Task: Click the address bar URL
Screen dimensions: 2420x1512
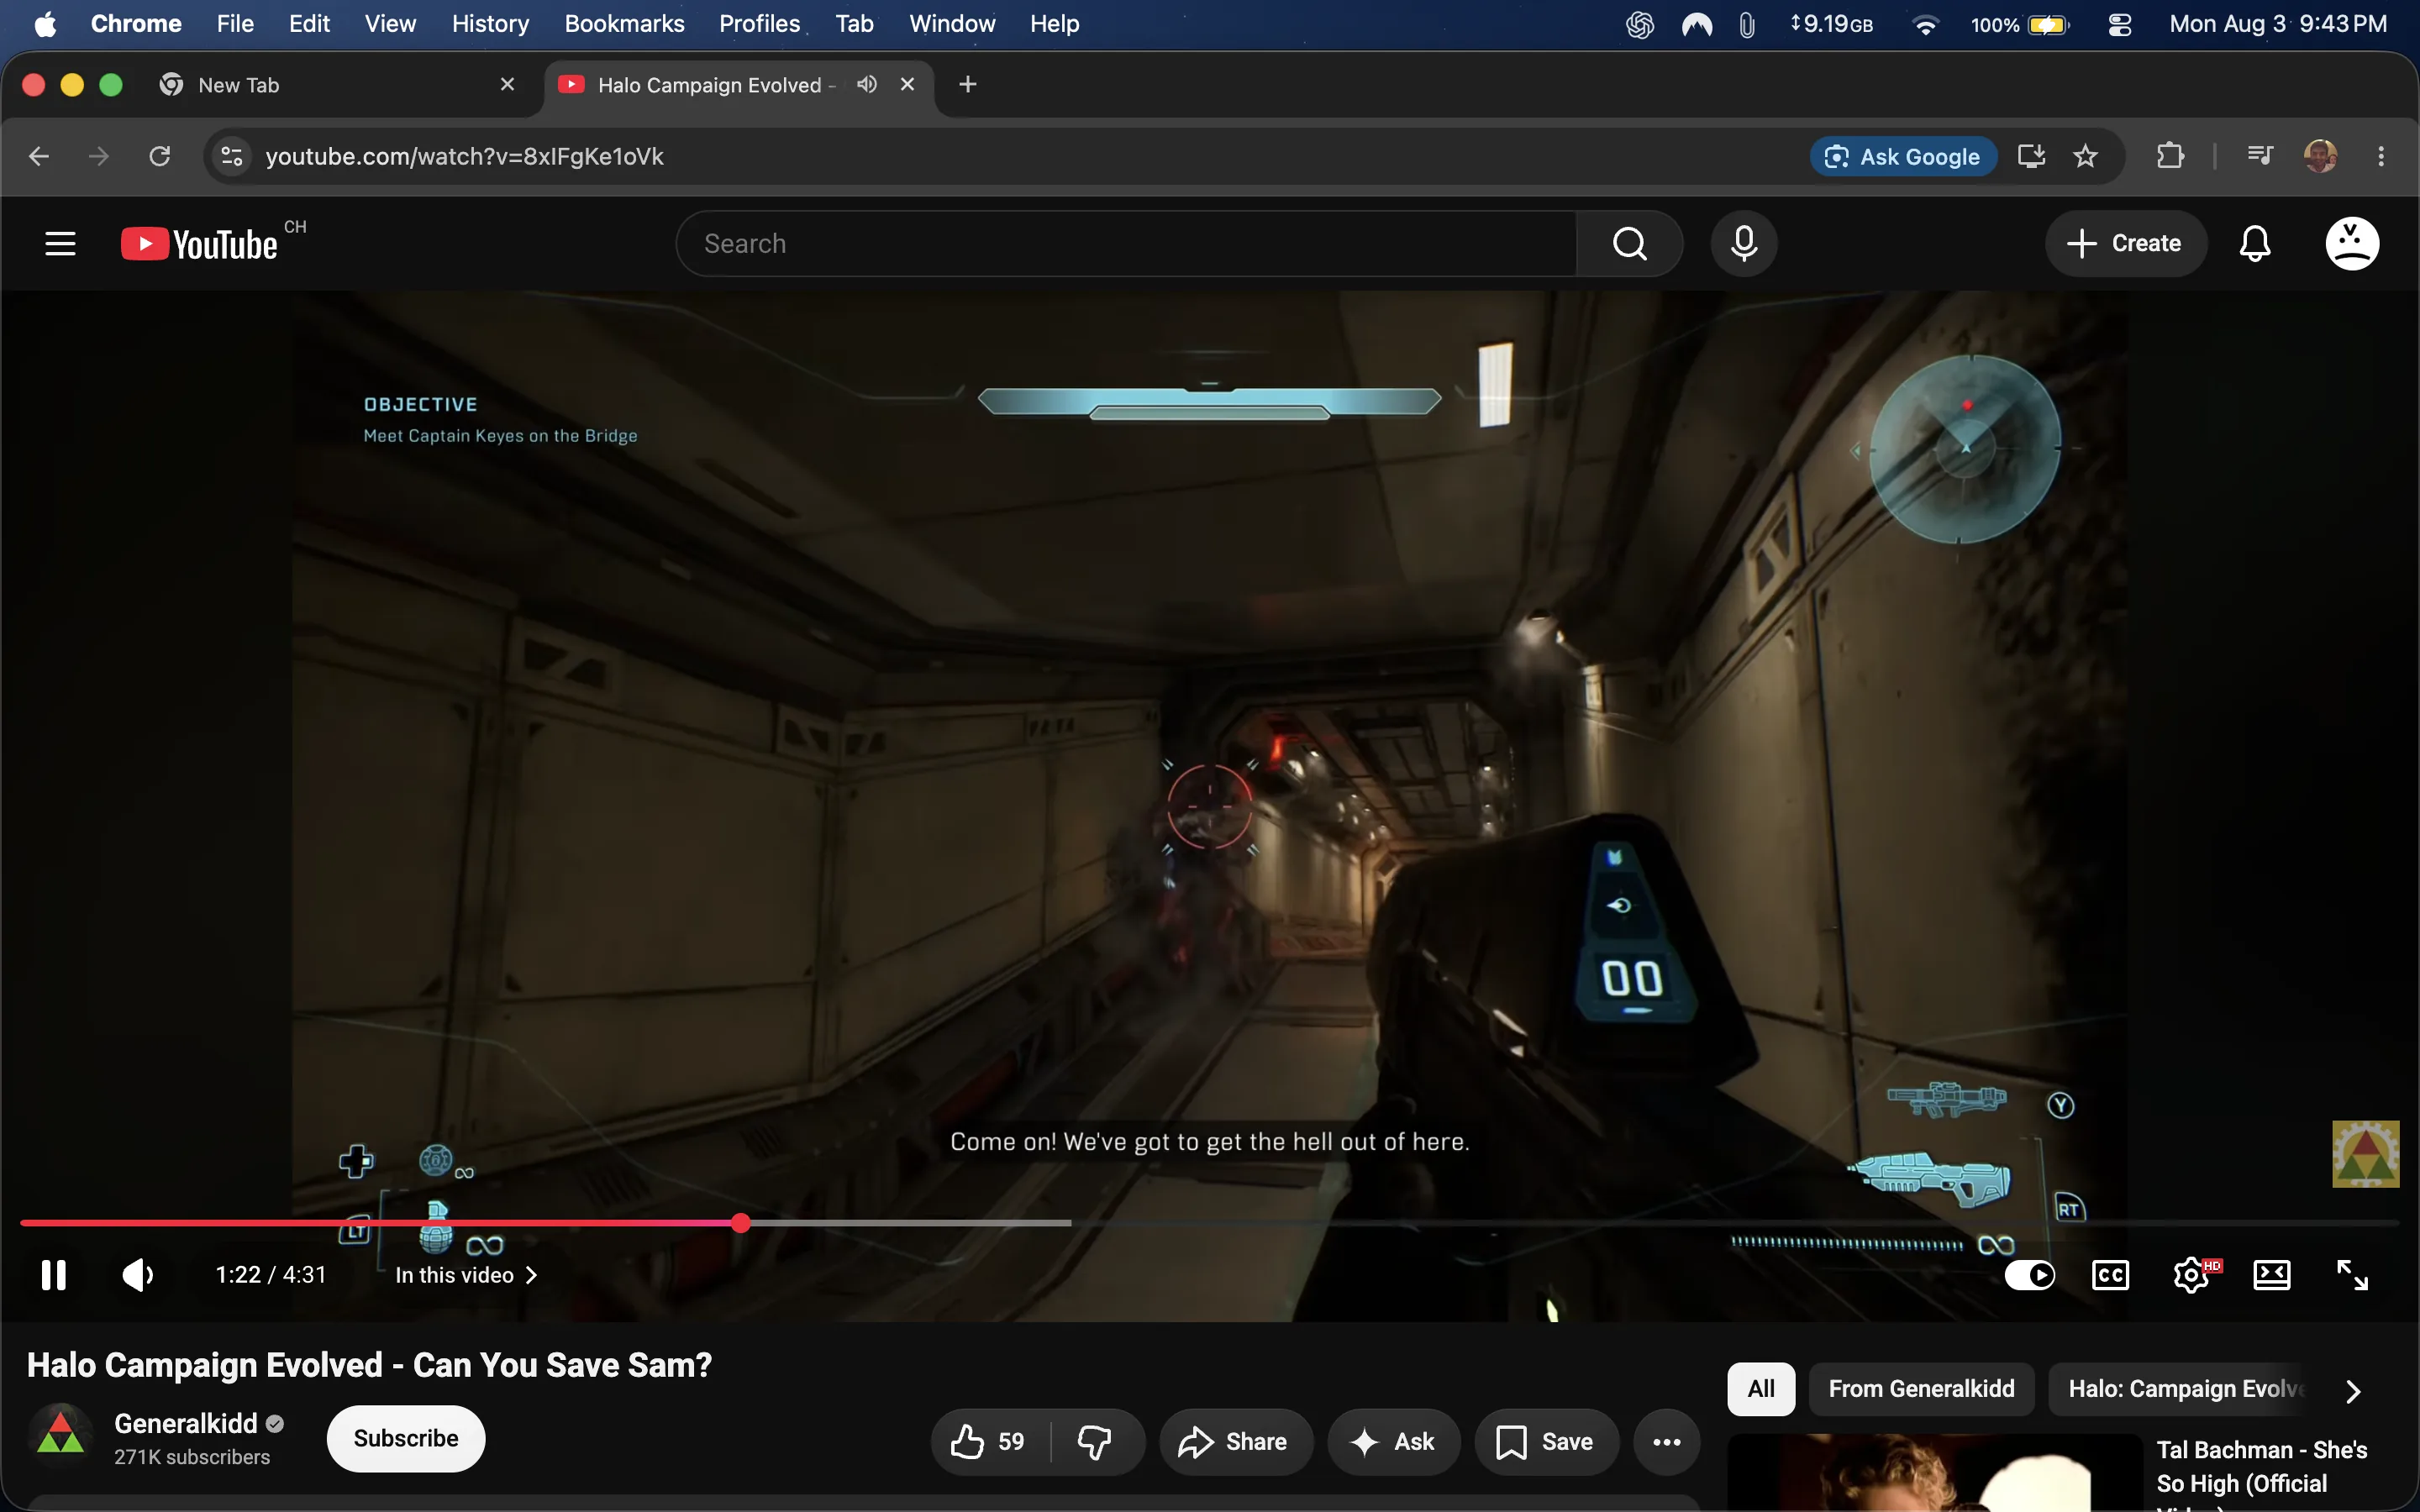Action: [x=464, y=156]
